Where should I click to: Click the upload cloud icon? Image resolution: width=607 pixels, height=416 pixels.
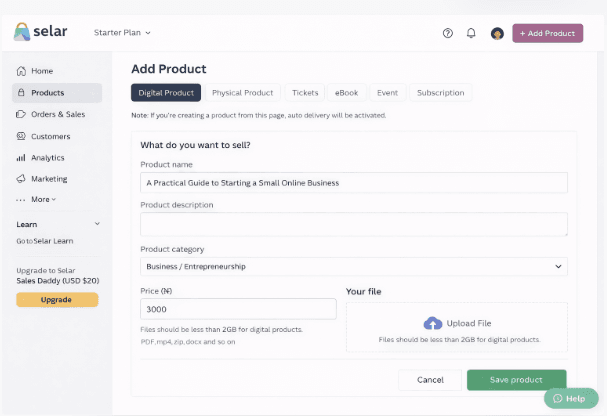coord(432,323)
